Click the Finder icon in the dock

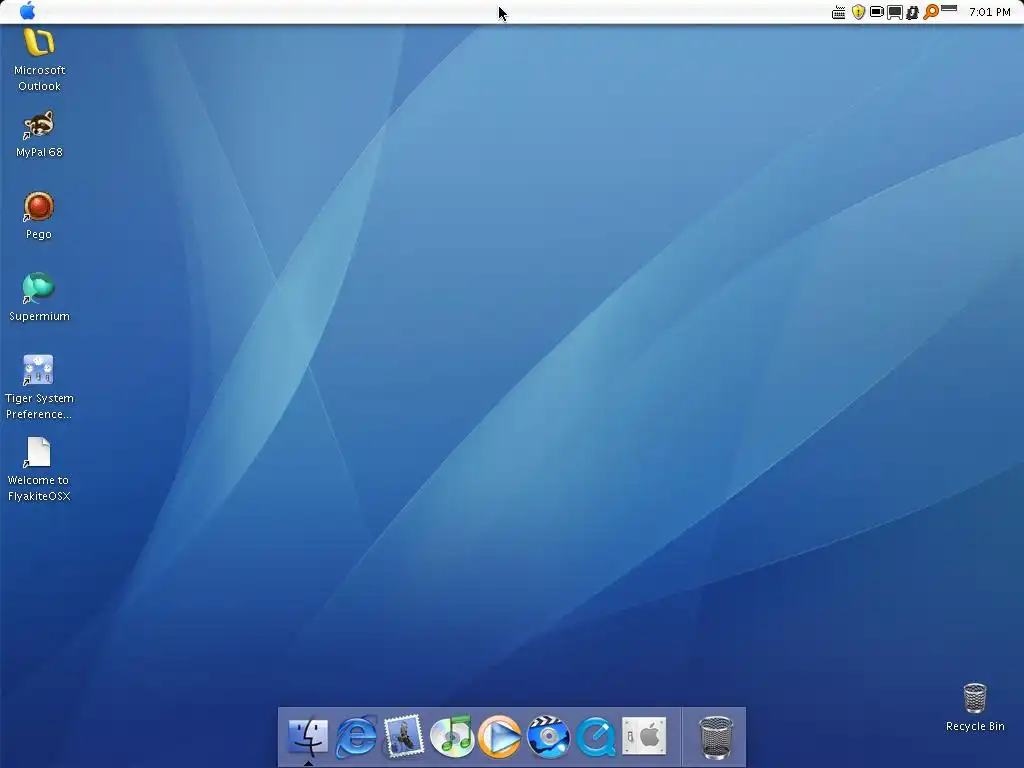tap(308, 737)
